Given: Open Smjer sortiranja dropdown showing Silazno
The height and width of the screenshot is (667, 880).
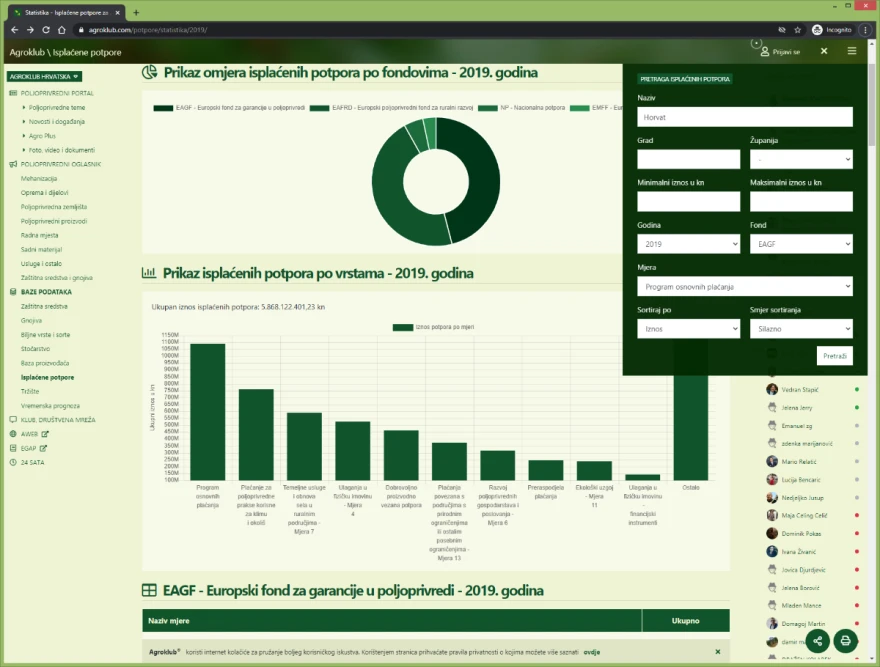Looking at the screenshot, I should (x=801, y=329).
